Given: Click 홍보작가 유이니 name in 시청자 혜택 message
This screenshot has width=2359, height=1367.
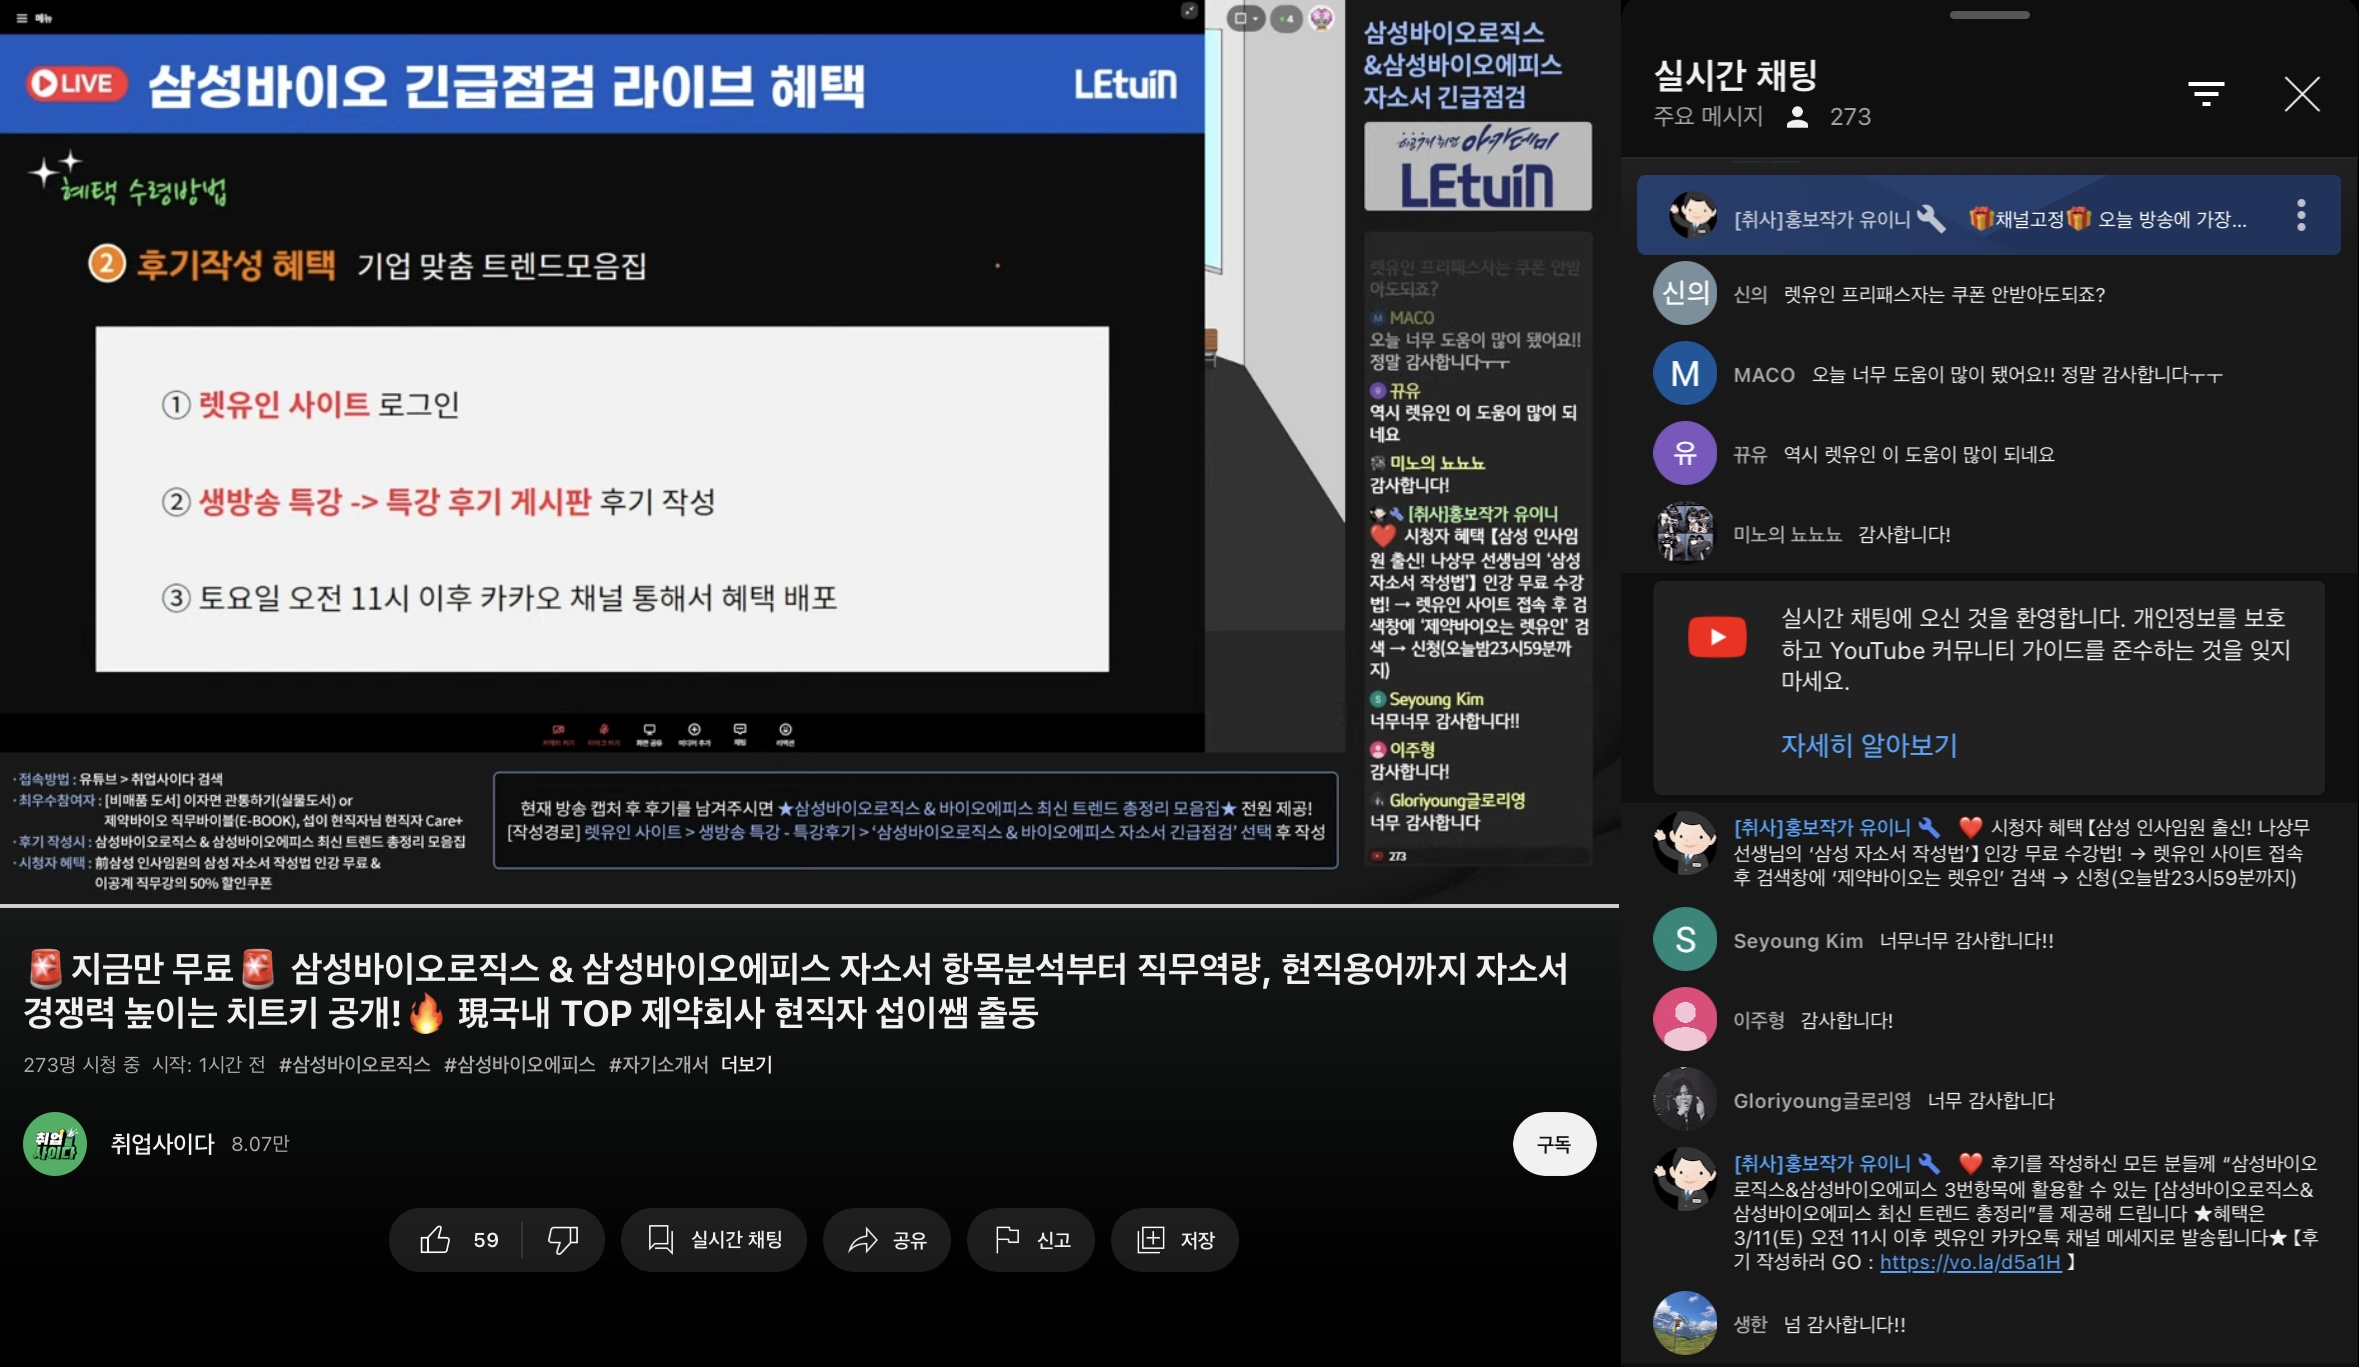Looking at the screenshot, I should (1822, 828).
